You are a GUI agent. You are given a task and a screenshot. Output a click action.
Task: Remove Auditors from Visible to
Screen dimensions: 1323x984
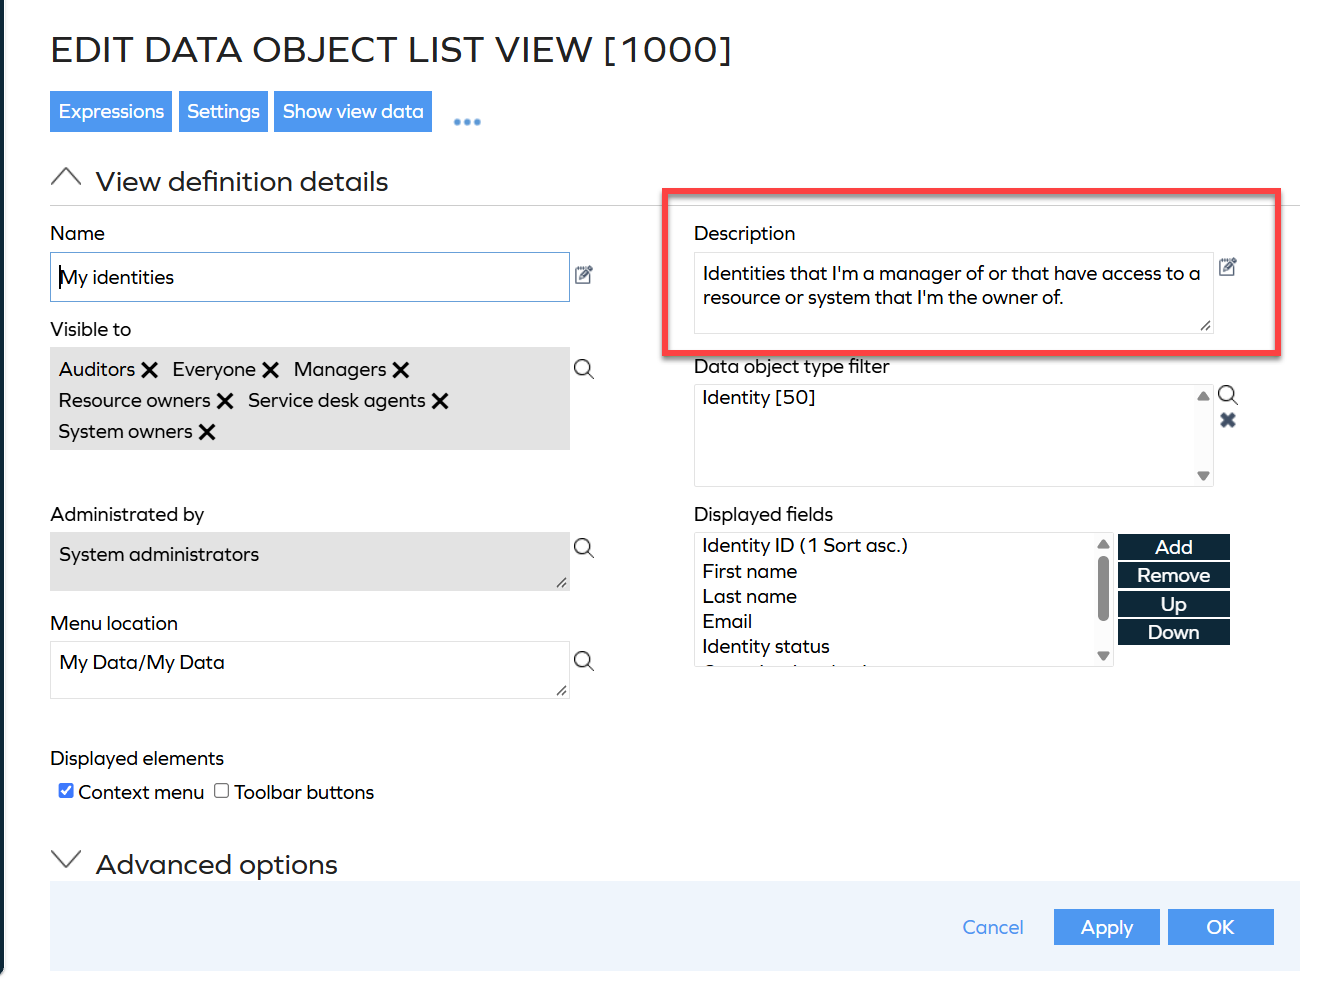pyautogui.click(x=150, y=370)
